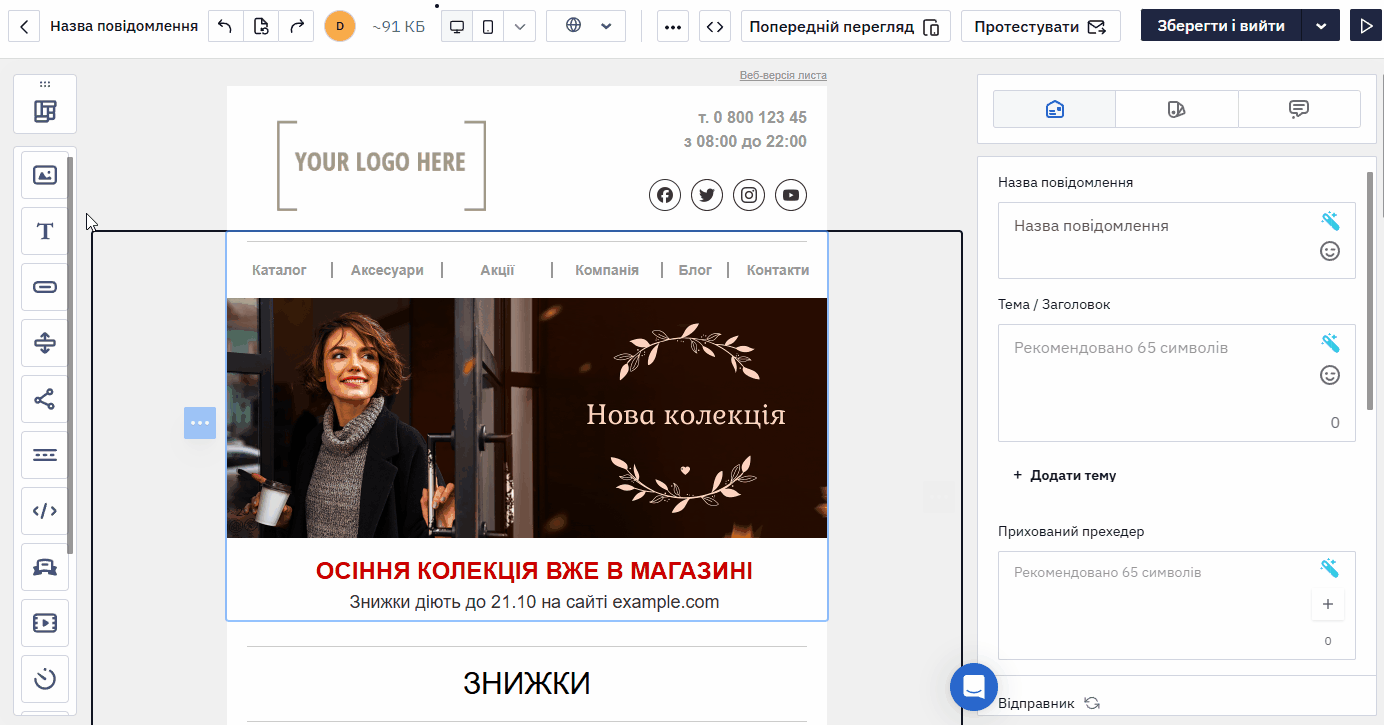This screenshot has width=1384, height=725.
Task: Click the orange D user avatar
Action: click(340, 26)
